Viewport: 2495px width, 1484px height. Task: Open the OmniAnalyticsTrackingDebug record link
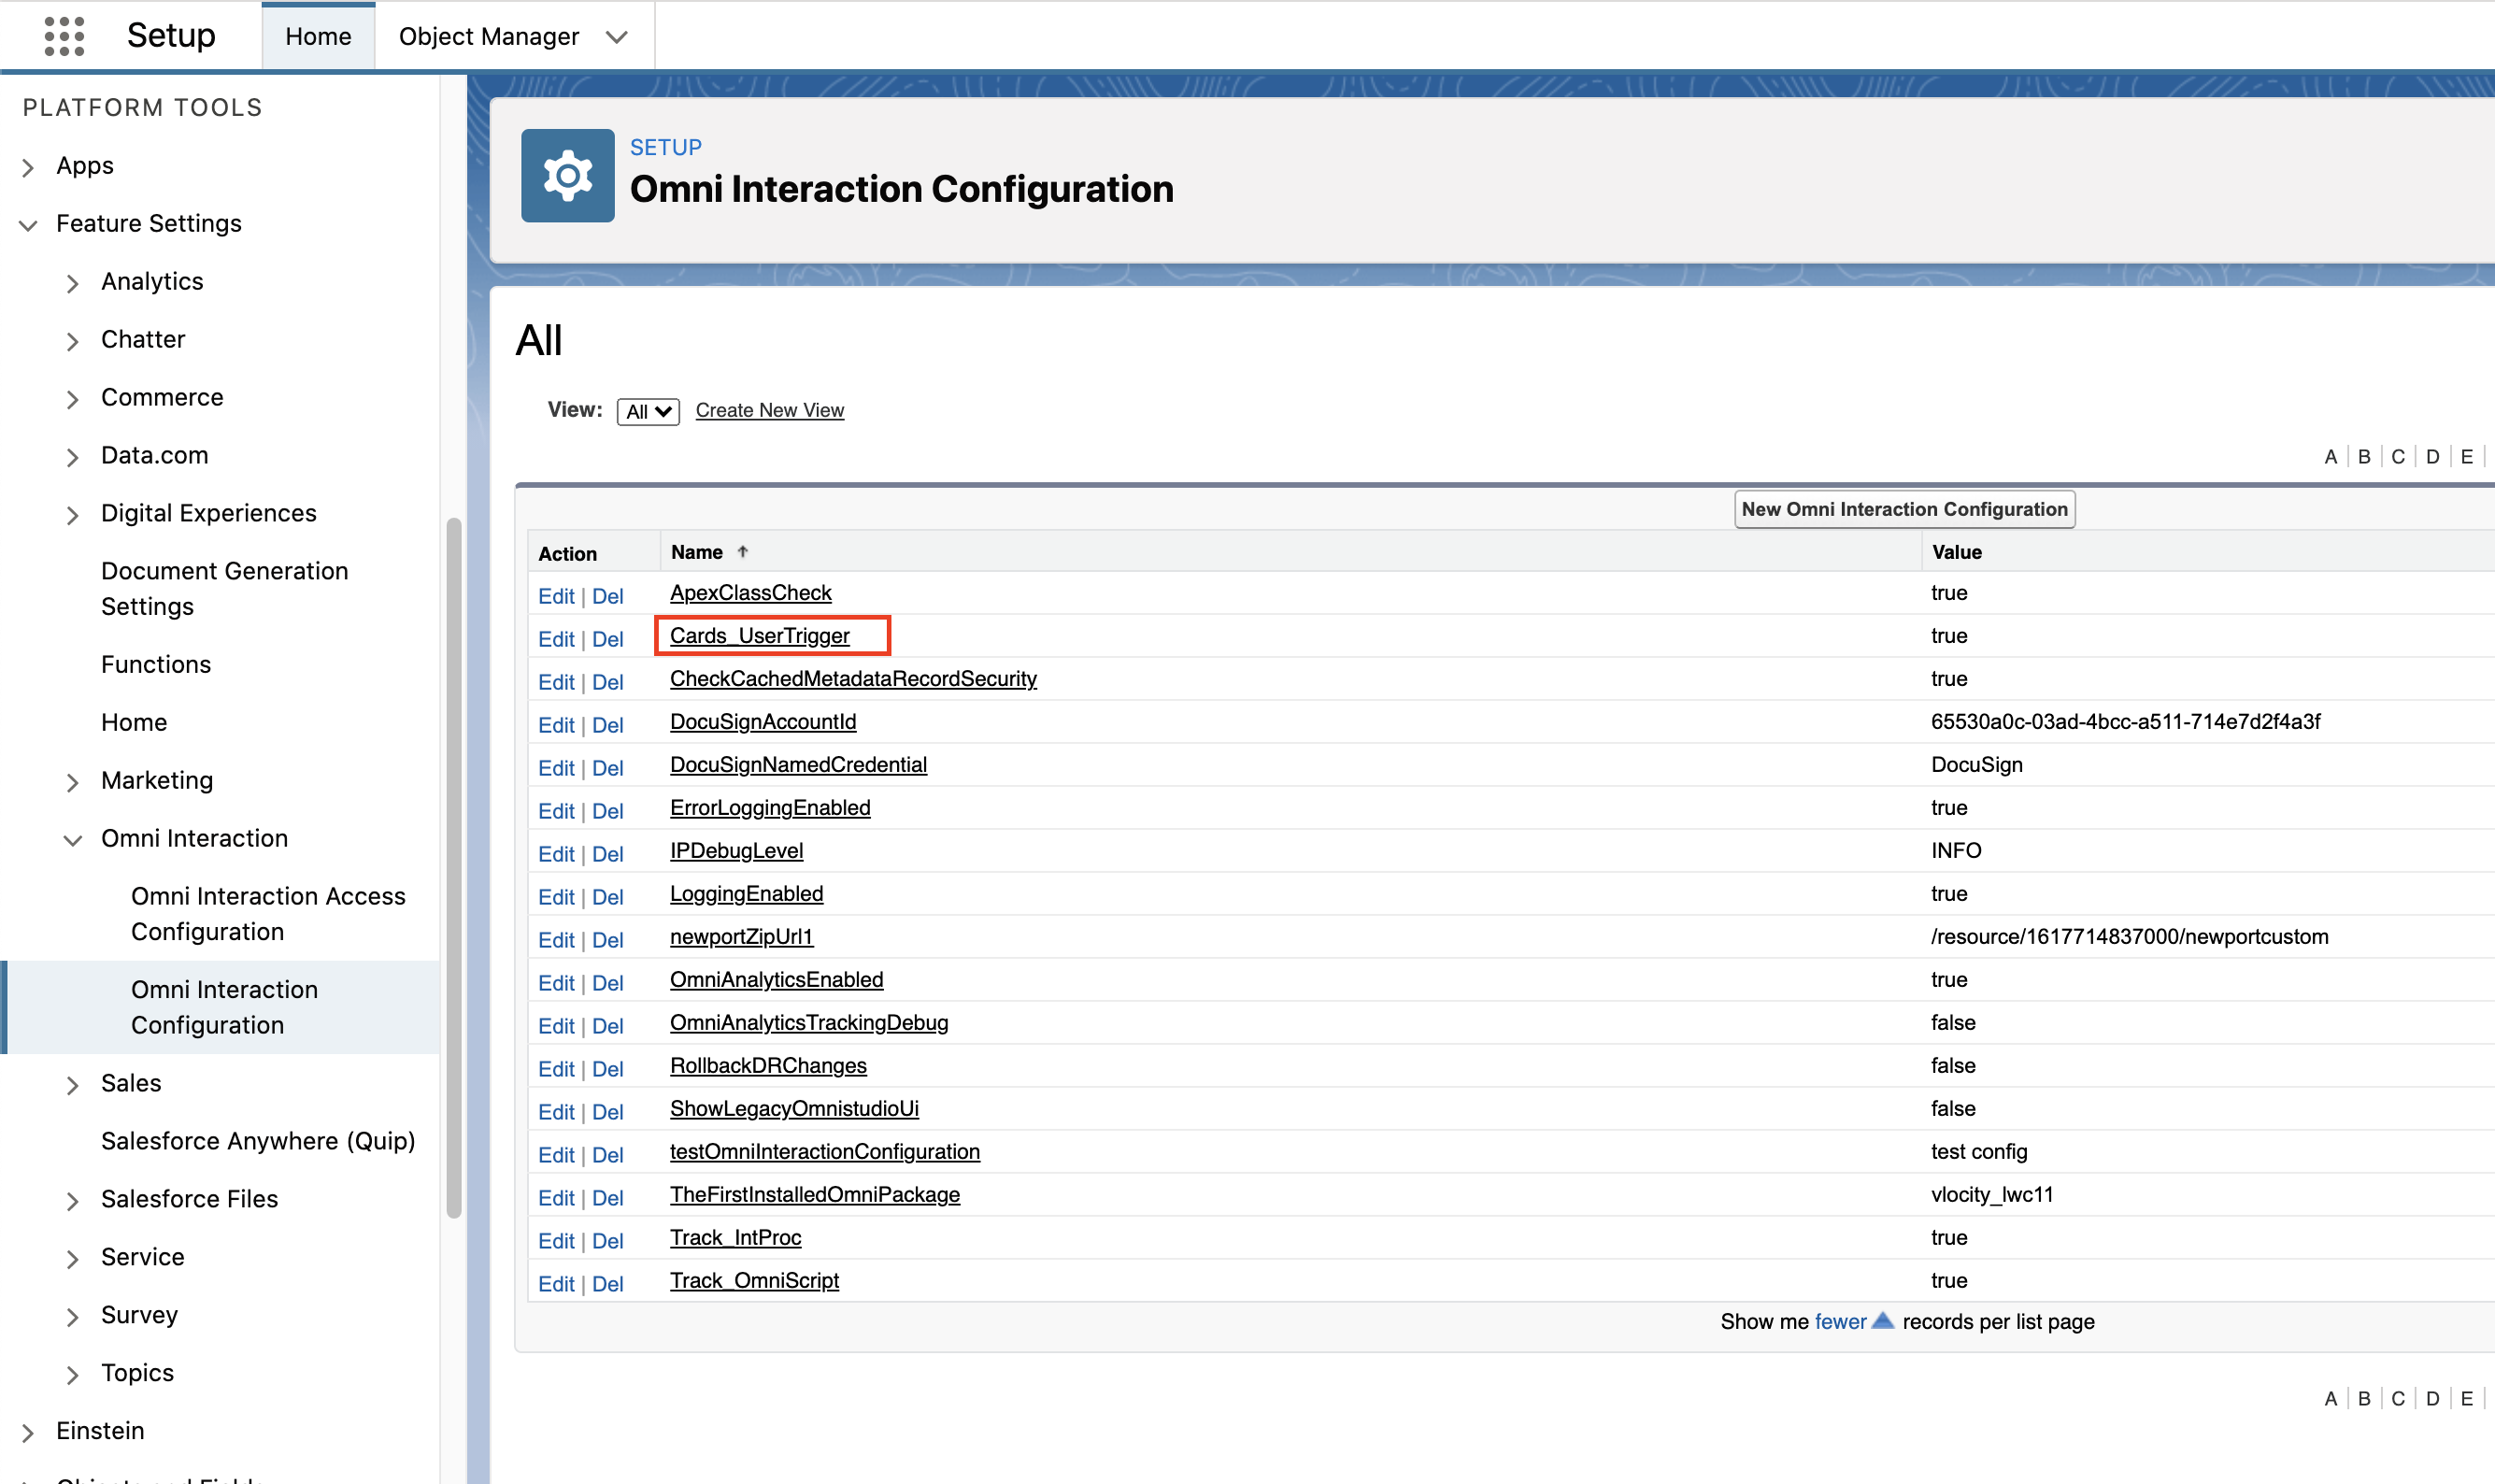(809, 1023)
